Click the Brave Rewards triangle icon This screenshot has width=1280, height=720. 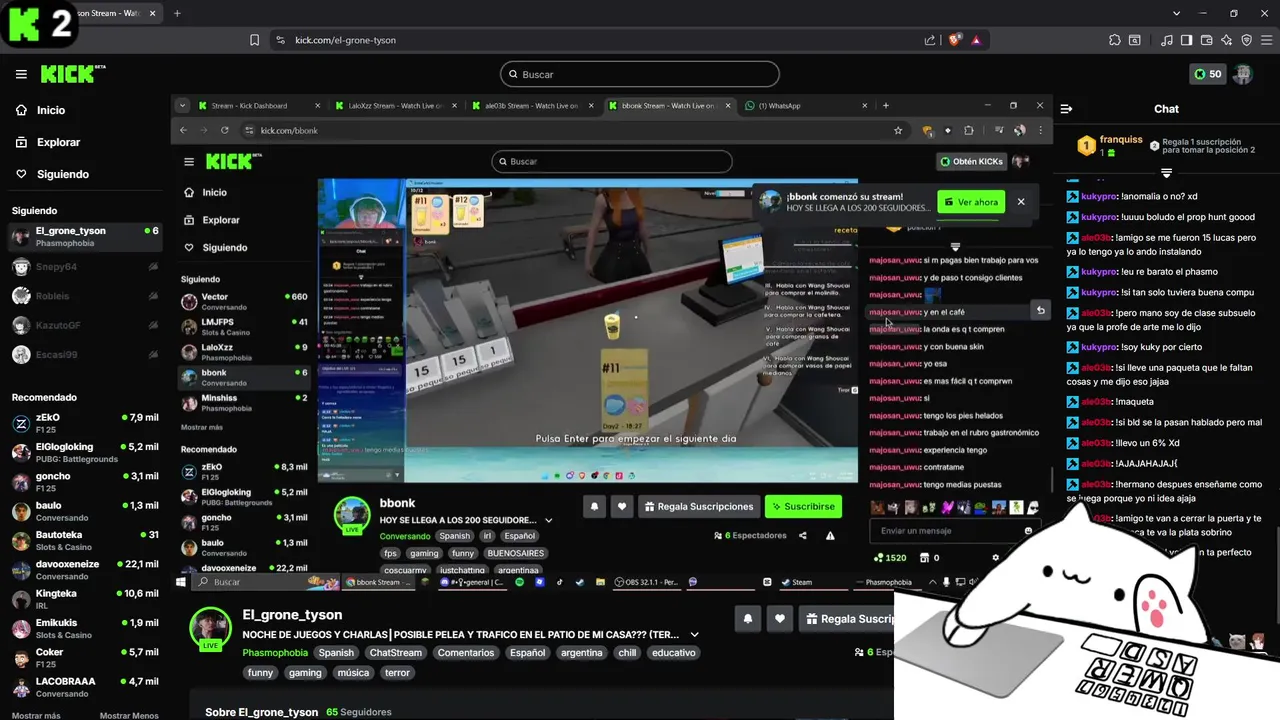[x=976, y=40]
